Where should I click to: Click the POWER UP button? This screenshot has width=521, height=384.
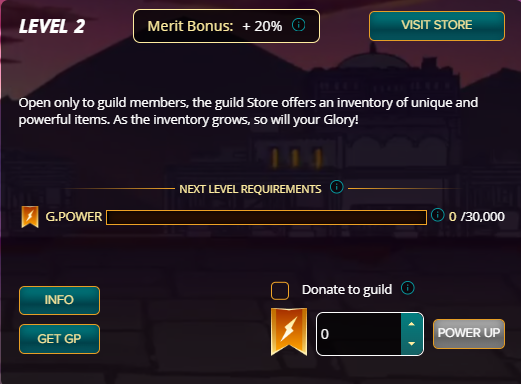(x=469, y=334)
